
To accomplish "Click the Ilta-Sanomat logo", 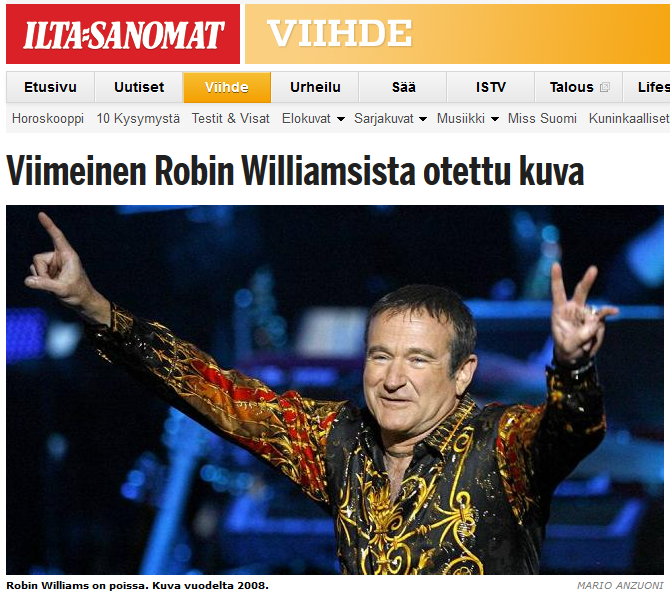I will point(123,34).
